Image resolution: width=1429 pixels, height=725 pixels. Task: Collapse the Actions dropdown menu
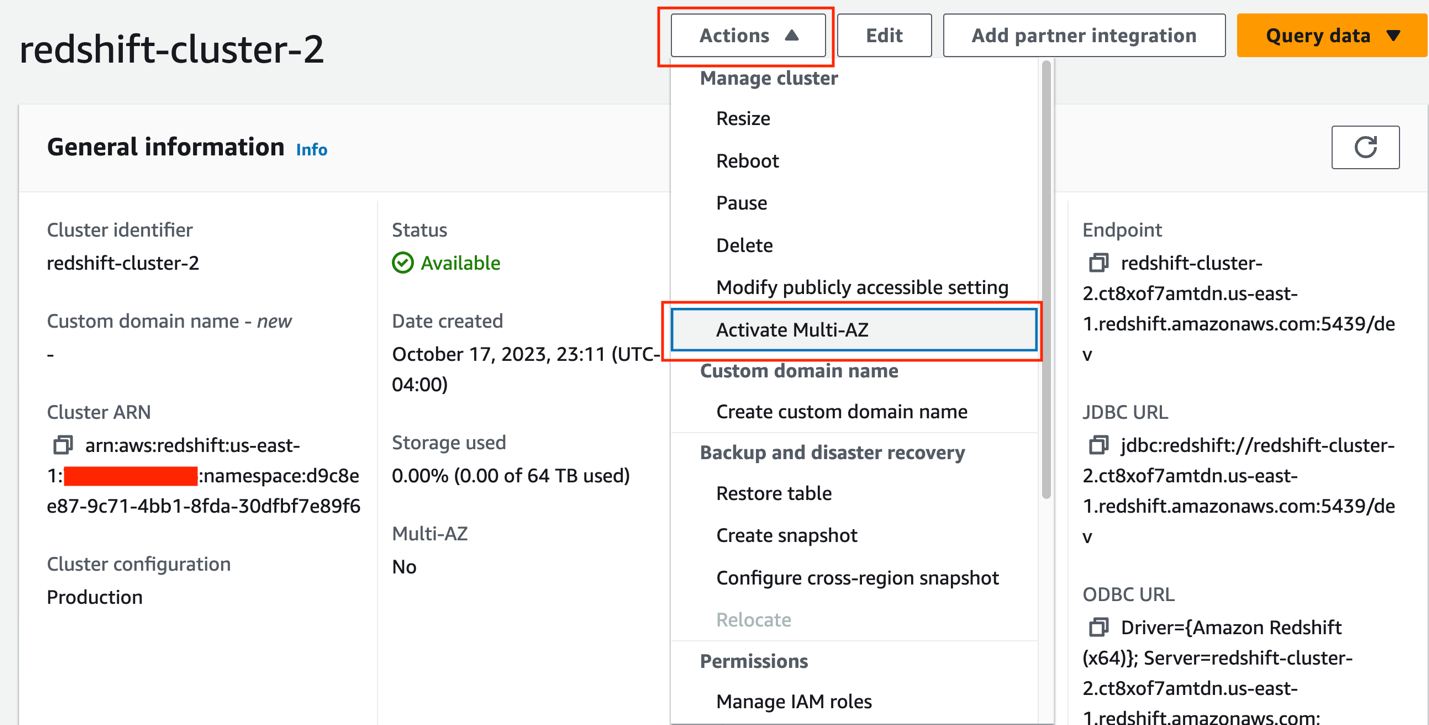click(x=748, y=36)
